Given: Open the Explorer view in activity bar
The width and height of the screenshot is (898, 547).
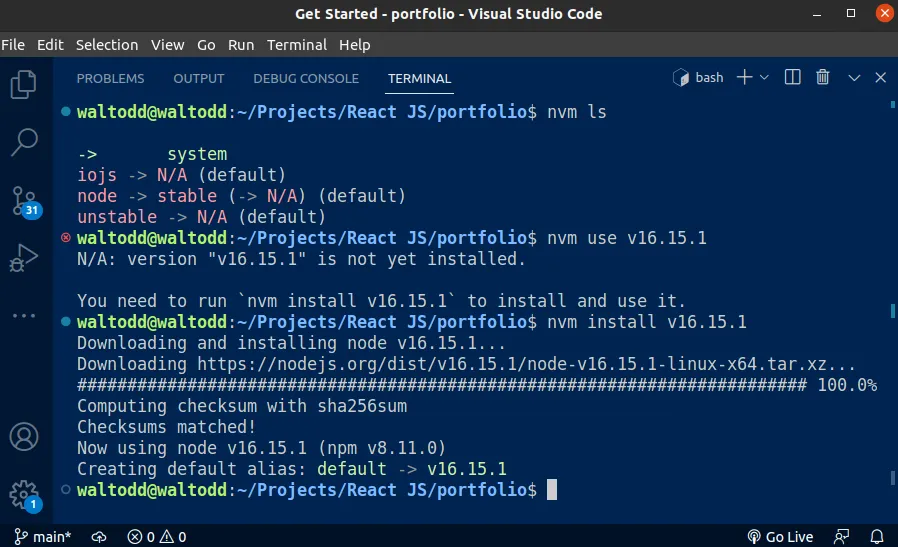Looking at the screenshot, I should [24, 85].
